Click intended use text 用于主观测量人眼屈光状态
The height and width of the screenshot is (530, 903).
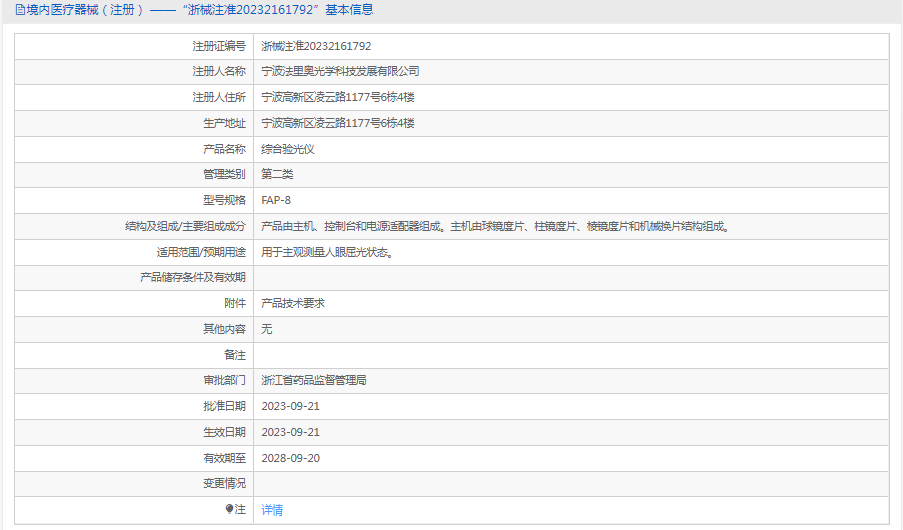pyautogui.click(x=327, y=252)
